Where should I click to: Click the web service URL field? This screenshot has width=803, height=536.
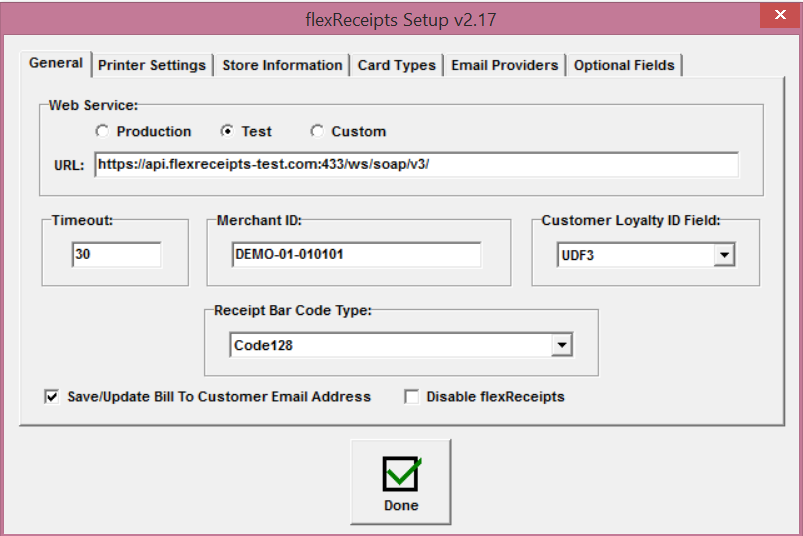[x=416, y=165]
